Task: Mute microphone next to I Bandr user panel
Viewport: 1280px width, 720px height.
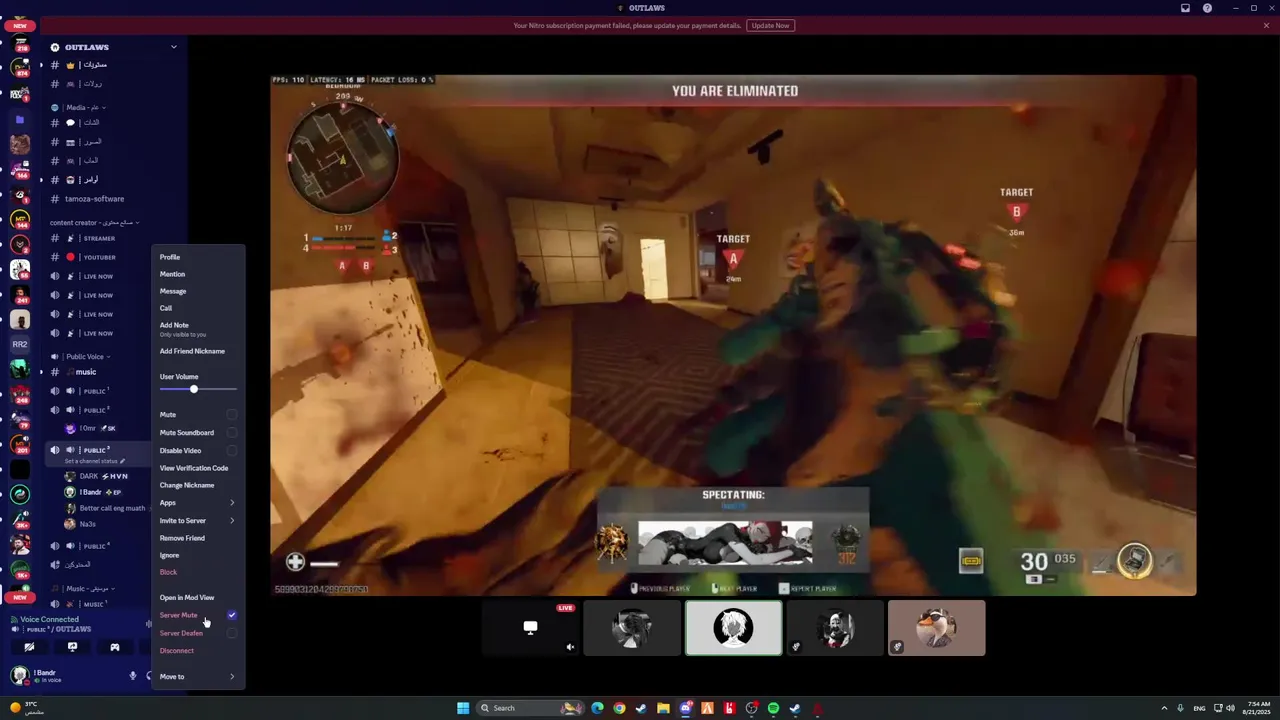Action: 132,675
